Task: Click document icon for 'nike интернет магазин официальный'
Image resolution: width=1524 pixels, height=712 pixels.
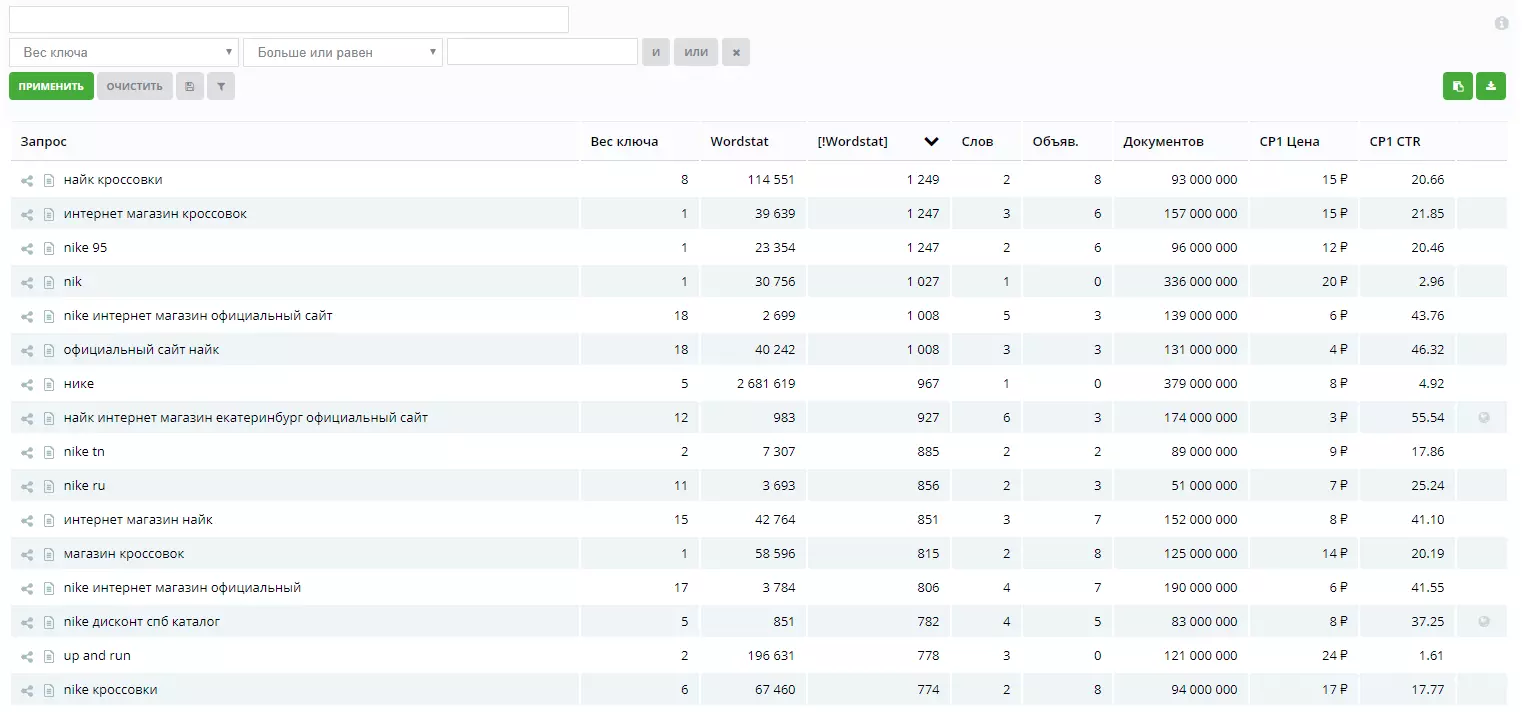Action: (48, 588)
